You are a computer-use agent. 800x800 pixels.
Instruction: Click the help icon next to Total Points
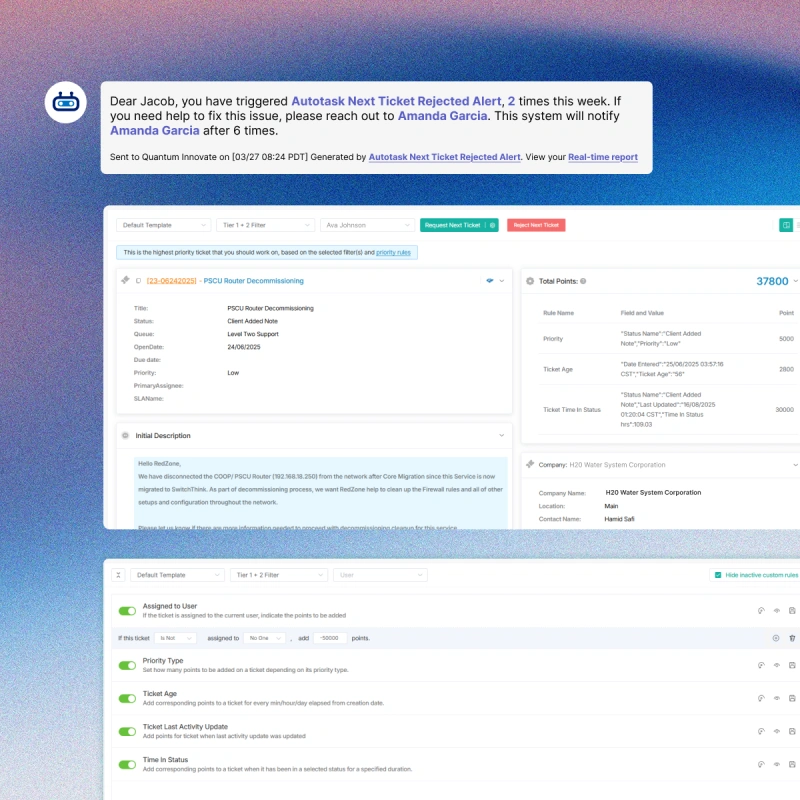pyautogui.click(x=583, y=282)
